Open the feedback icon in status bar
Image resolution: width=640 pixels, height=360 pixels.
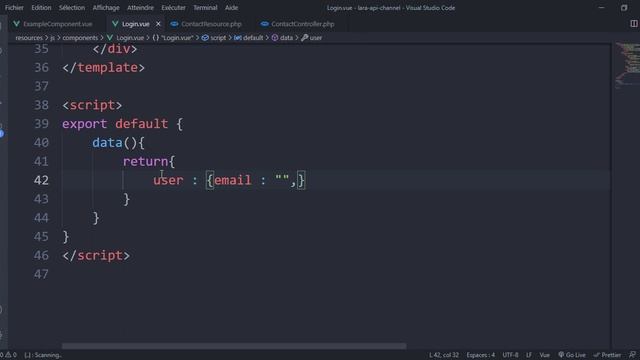pos(632,355)
